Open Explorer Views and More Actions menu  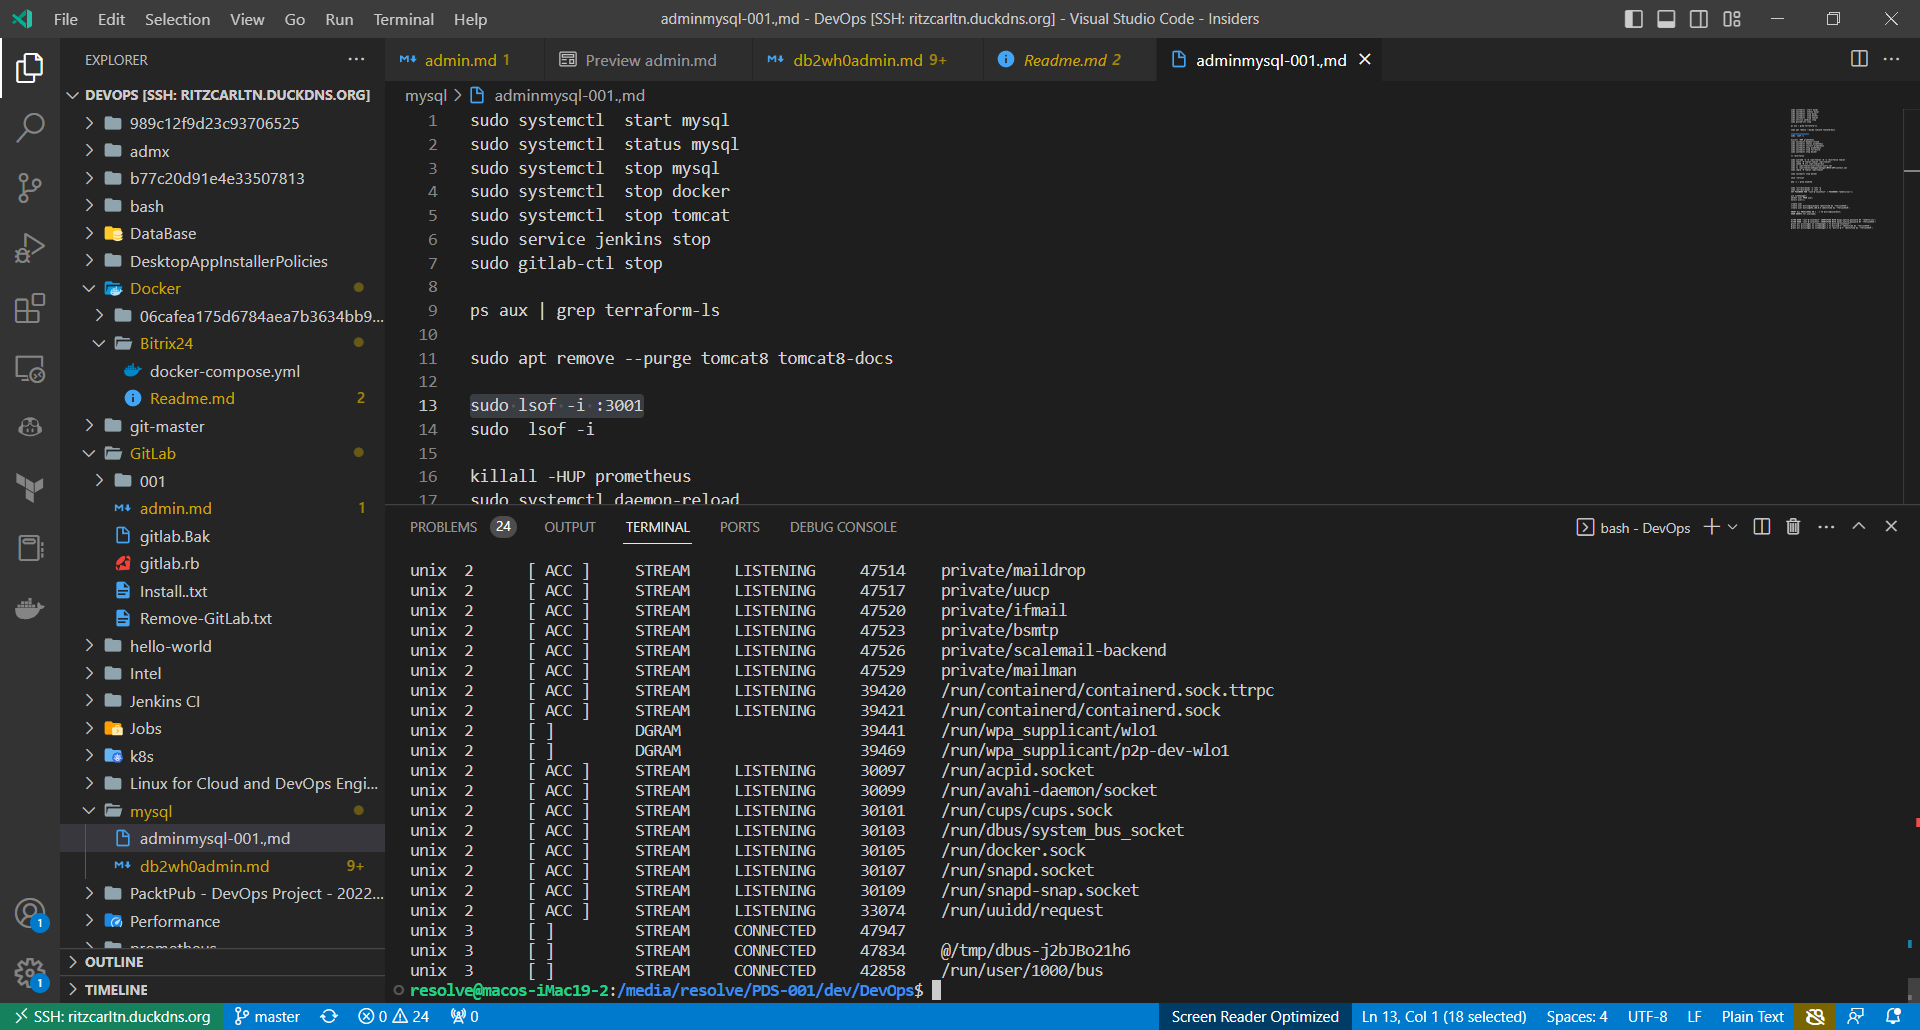[356, 59]
